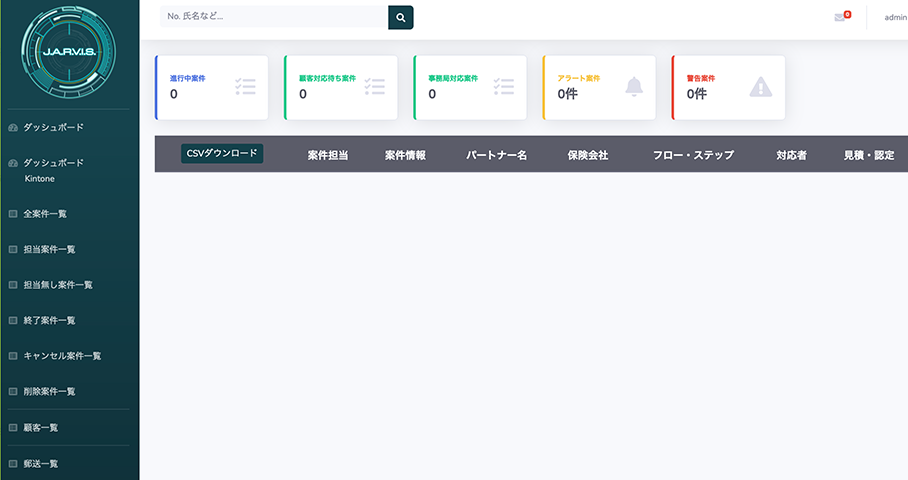Open ダッシュボード from the sidebar
The height and width of the screenshot is (480, 908).
click(x=53, y=127)
